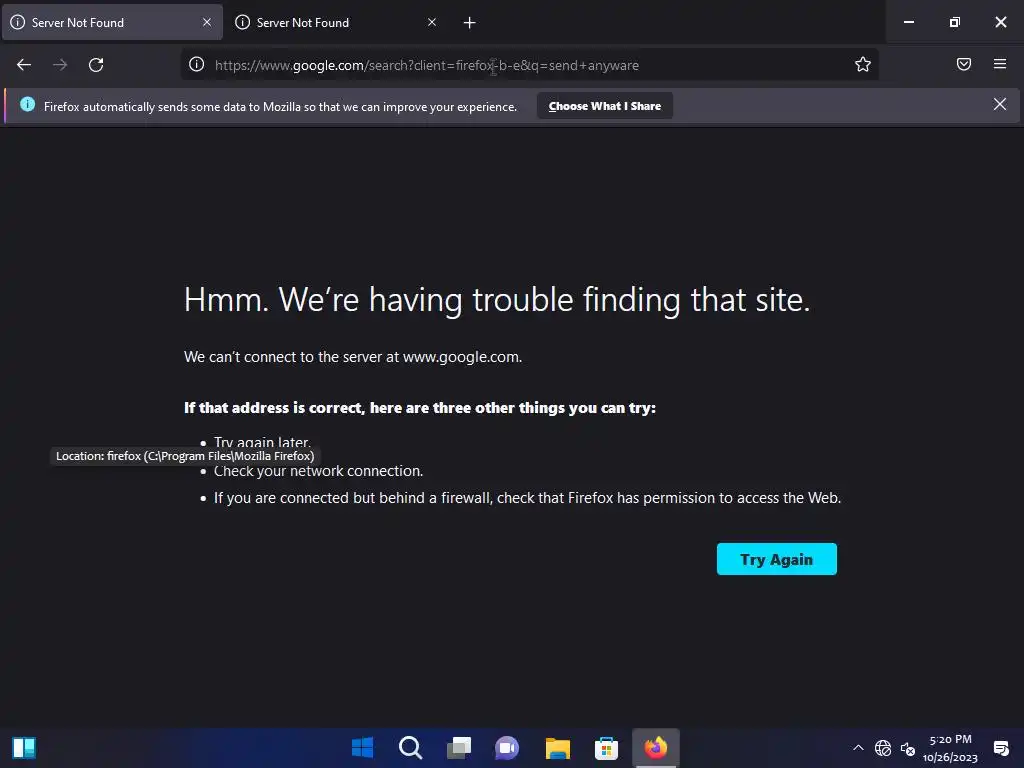The width and height of the screenshot is (1024, 768).
Task: Show hidden system tray icons
Action: pos(858,748)
